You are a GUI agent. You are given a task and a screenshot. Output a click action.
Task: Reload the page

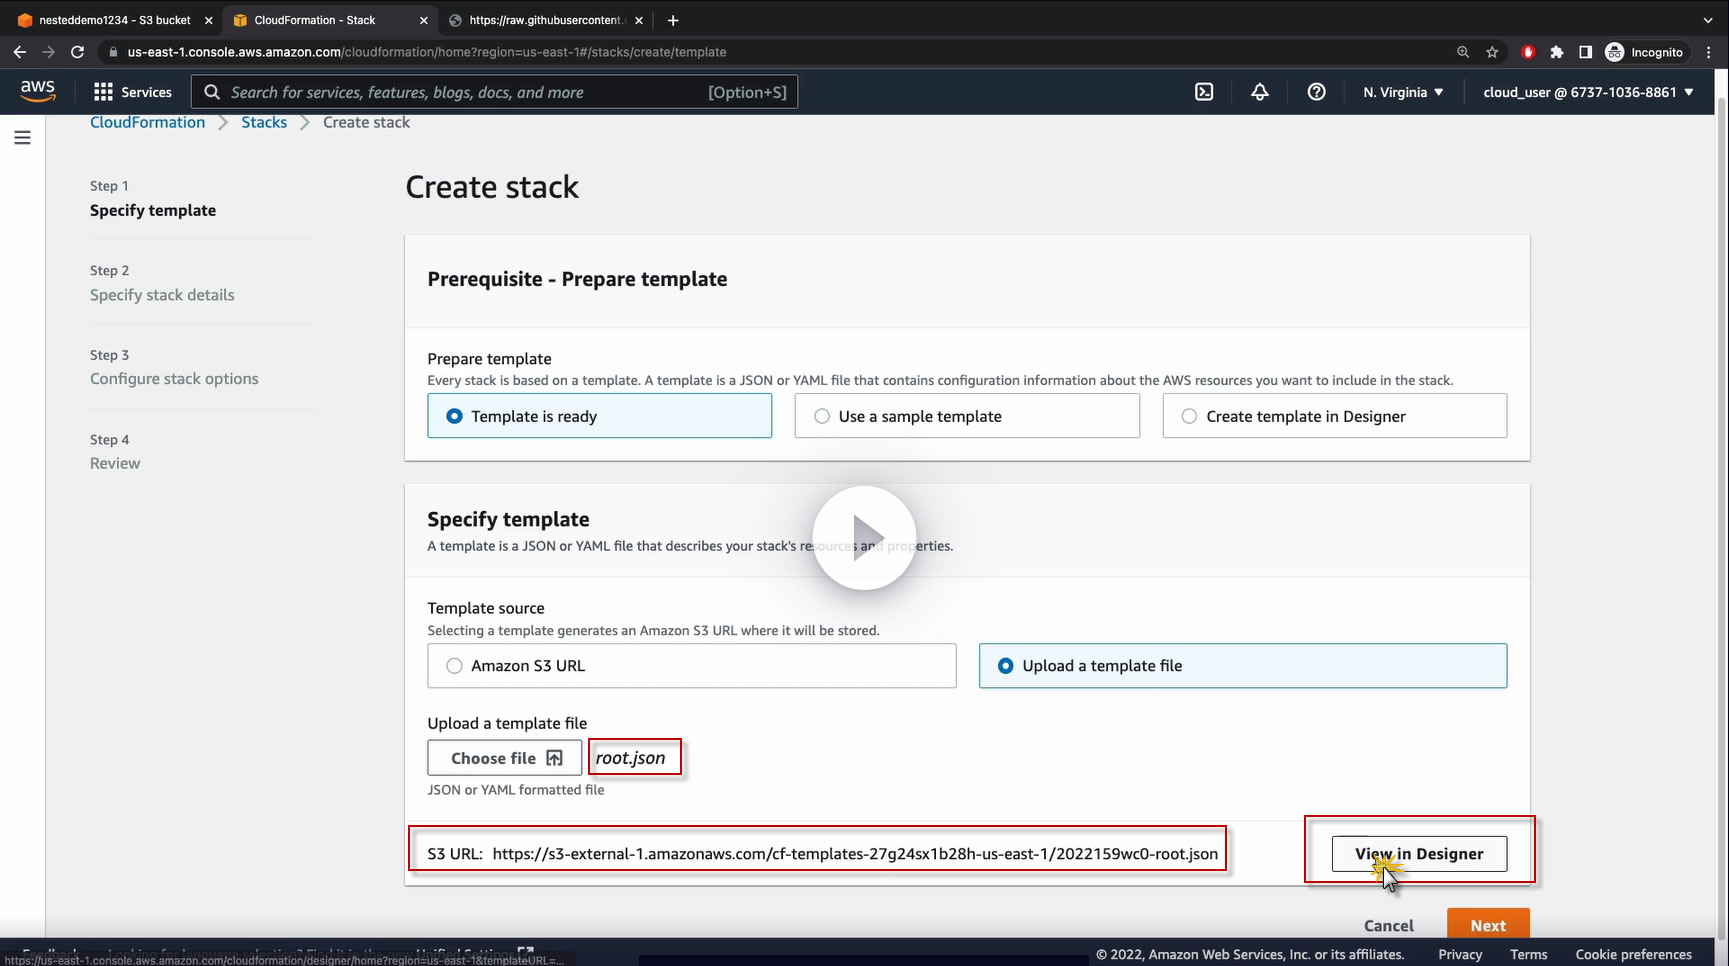click(x=77, y=52)
